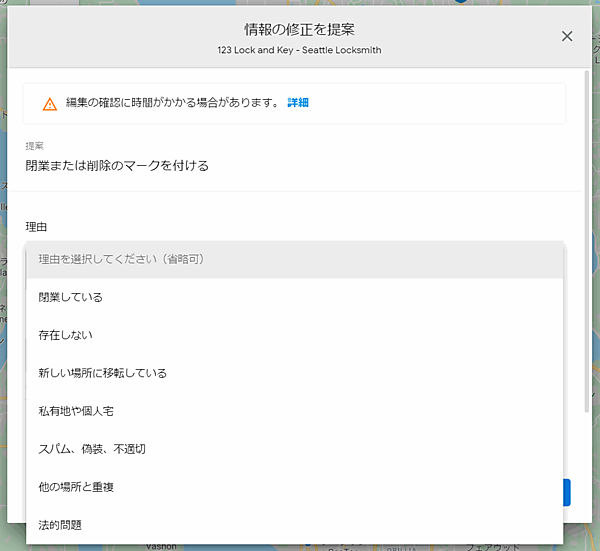Choose 存在しない as the reason
The width and height of the screenshot is (600, 551).
tap(65, 335)
